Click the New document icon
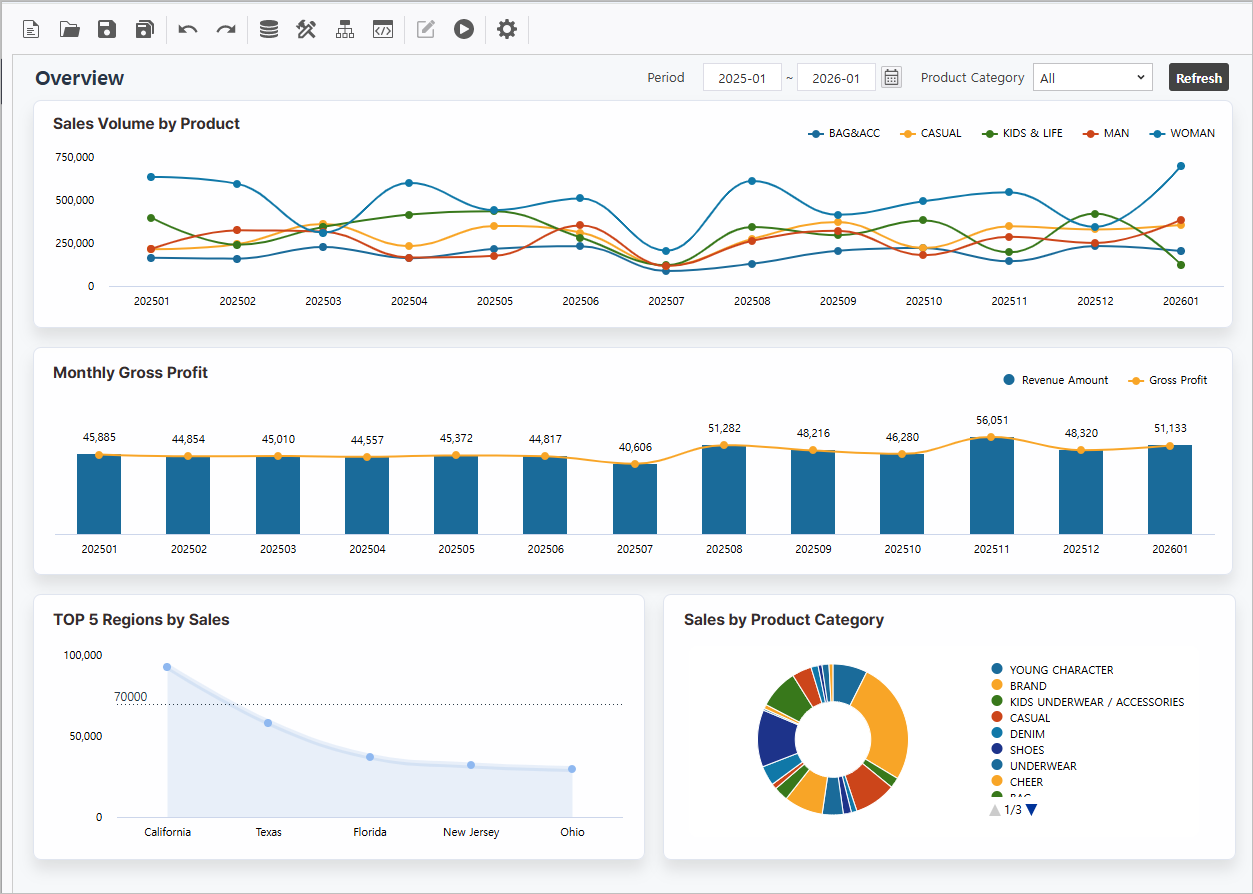 [x=31, y=29]
